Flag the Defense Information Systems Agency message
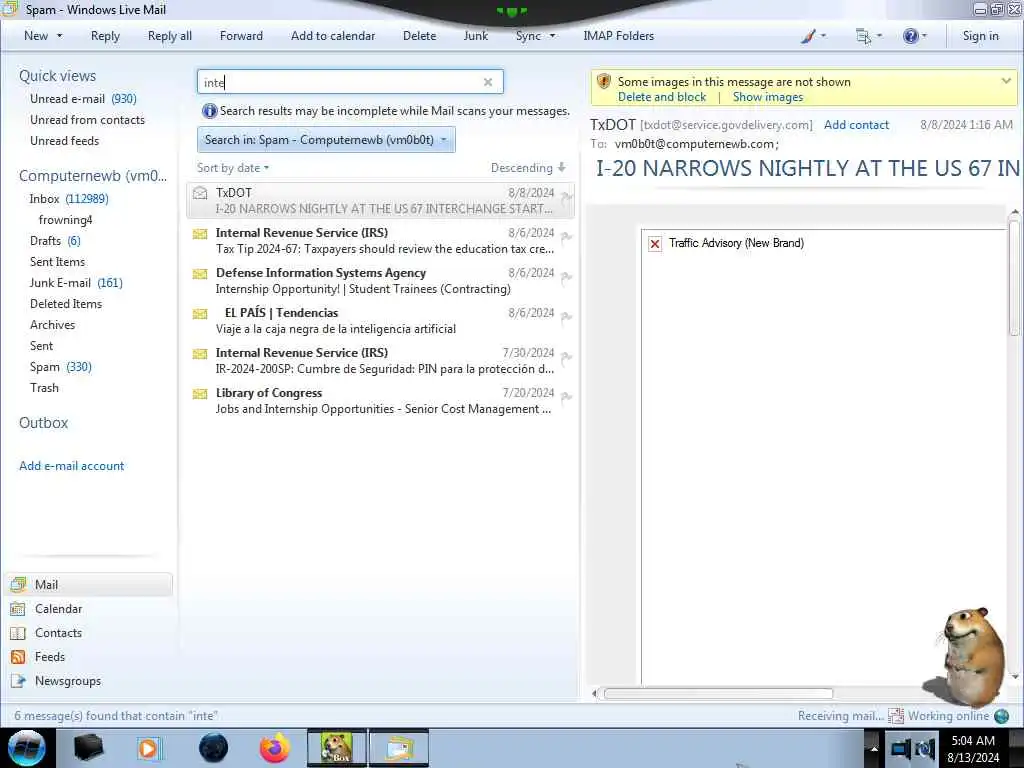This screenshot has width=1024, height=768. point(566,278)
